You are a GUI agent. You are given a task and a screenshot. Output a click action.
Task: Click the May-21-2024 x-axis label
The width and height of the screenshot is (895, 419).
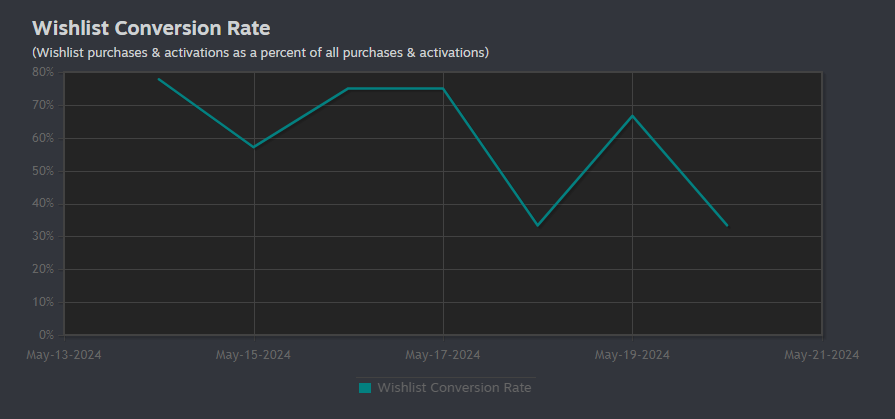pos(822,355)
